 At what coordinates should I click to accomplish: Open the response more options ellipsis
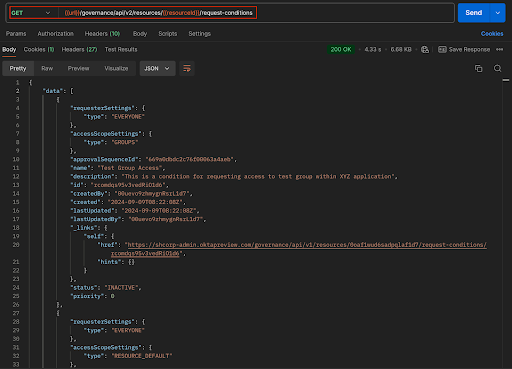tap(499, 49)
